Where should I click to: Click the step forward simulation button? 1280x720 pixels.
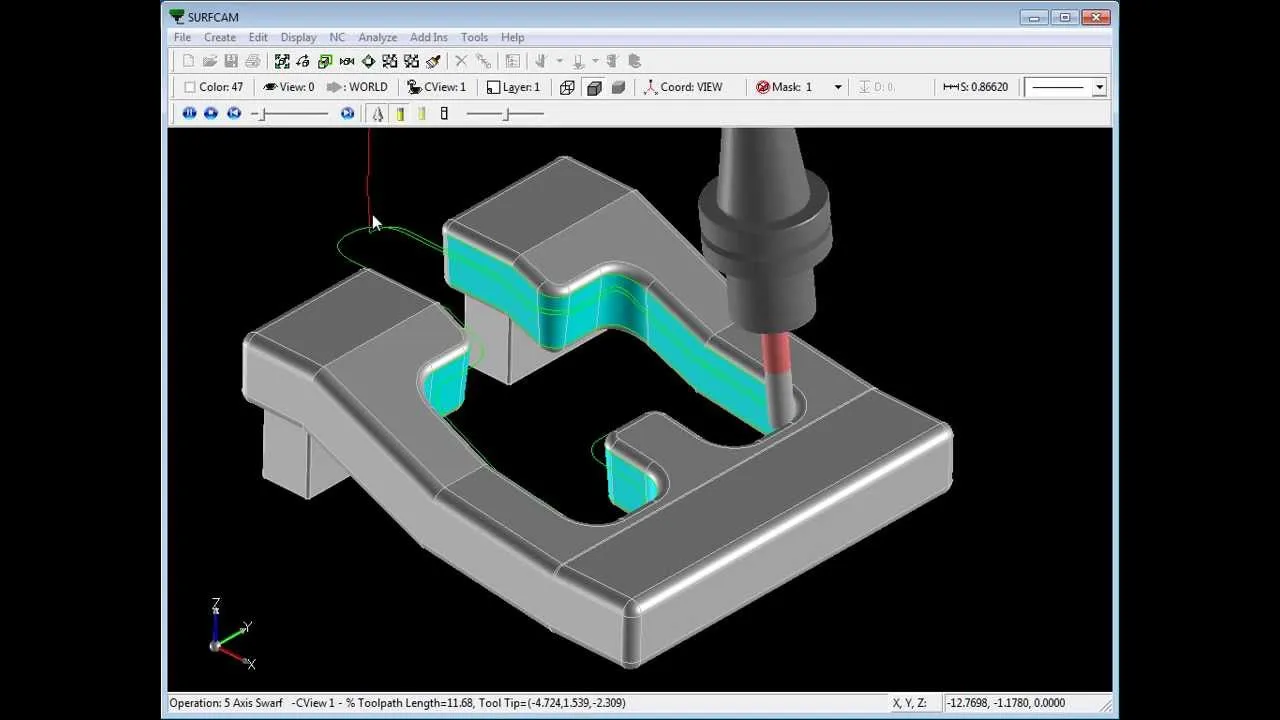[347, 113]
